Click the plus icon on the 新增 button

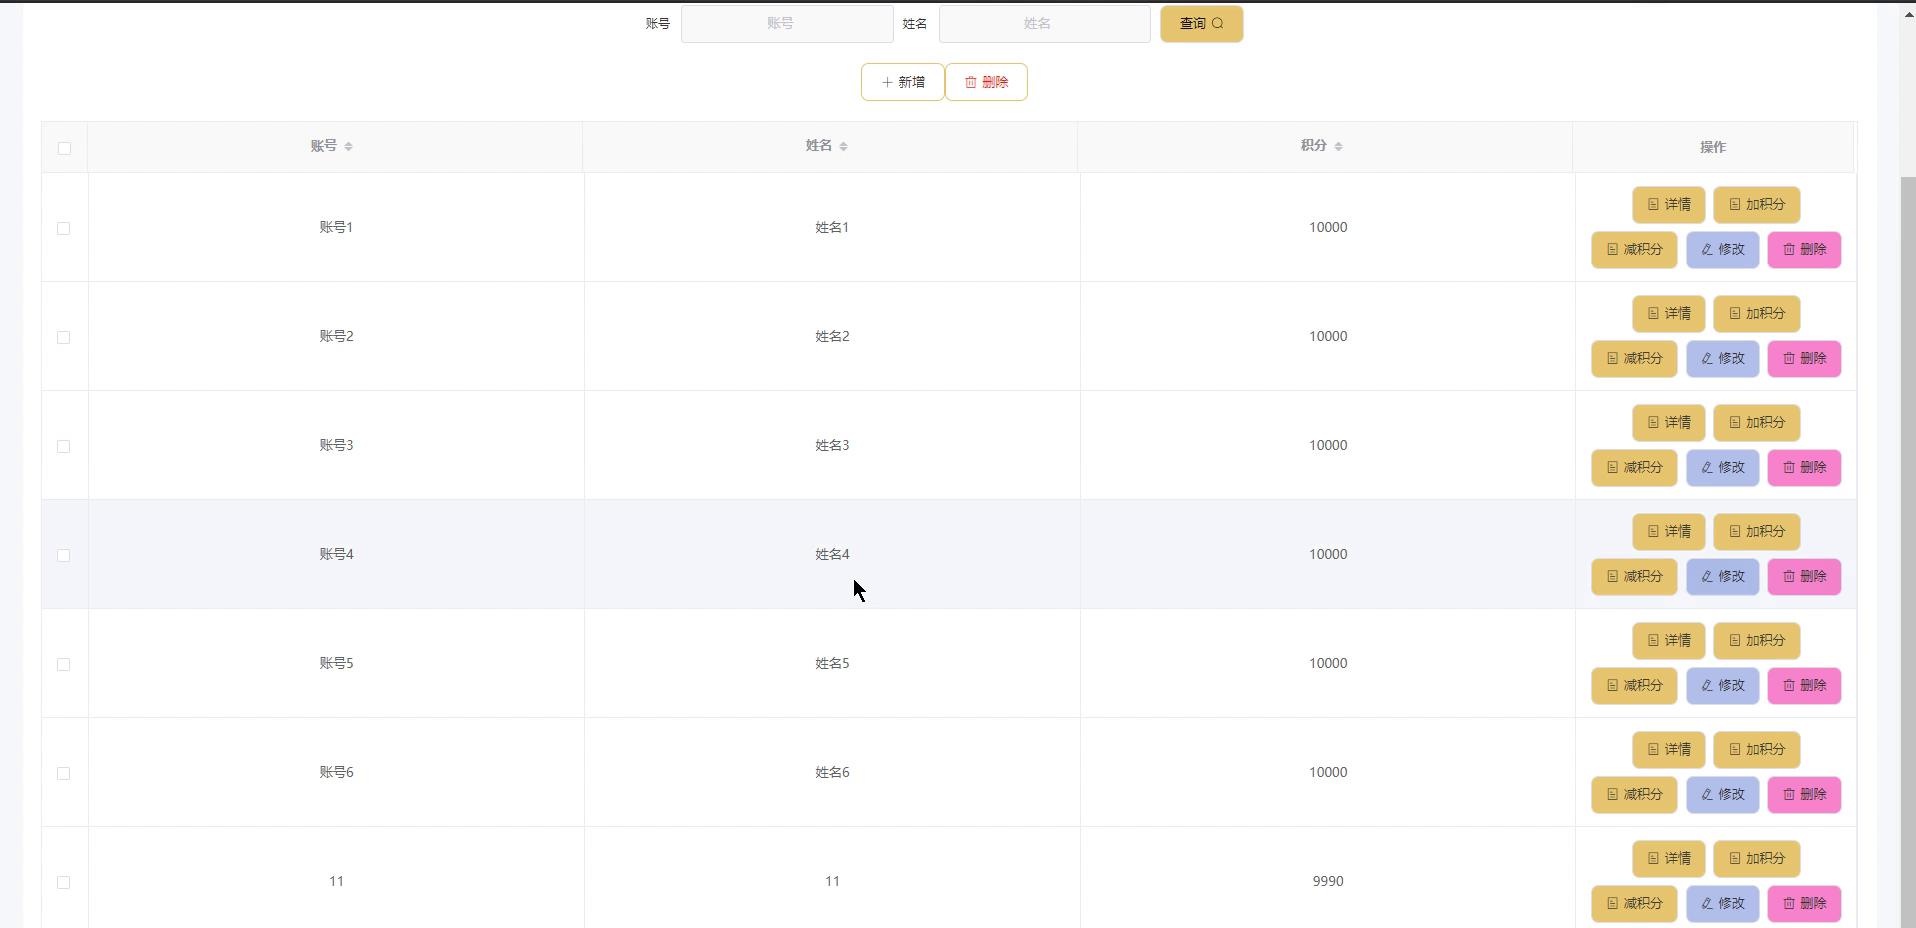point(887,82)
